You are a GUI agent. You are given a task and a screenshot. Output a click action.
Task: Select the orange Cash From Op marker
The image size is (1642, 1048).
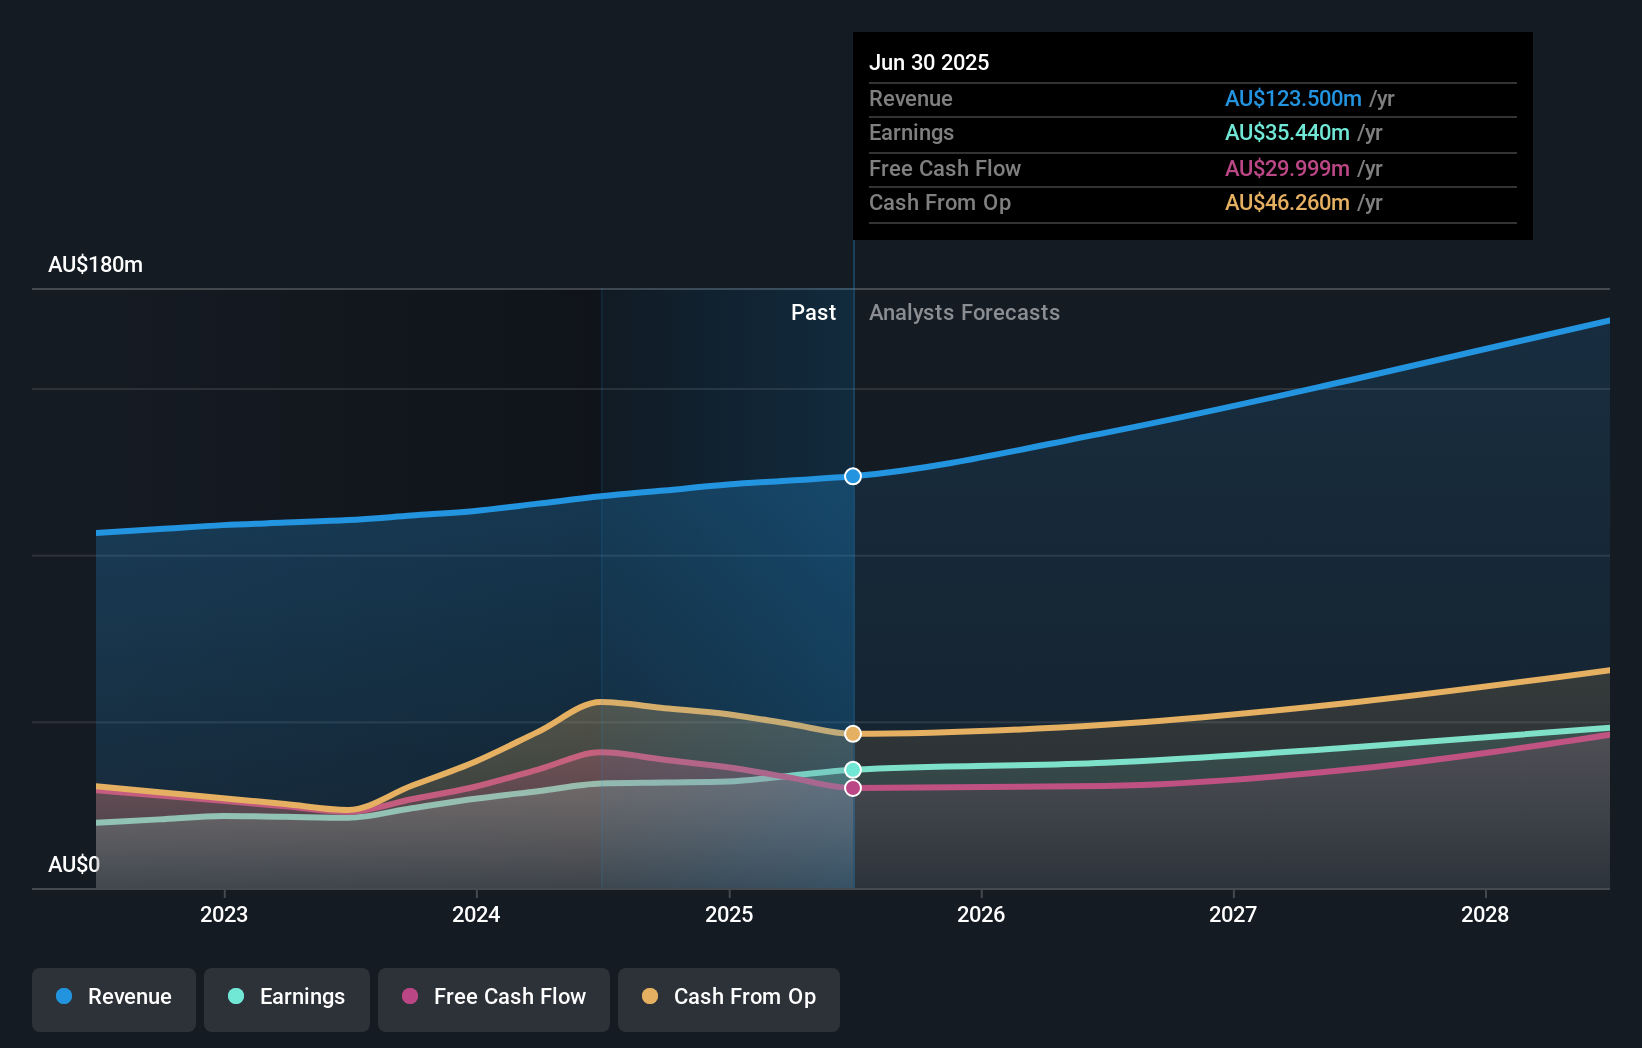coord(852,733)
